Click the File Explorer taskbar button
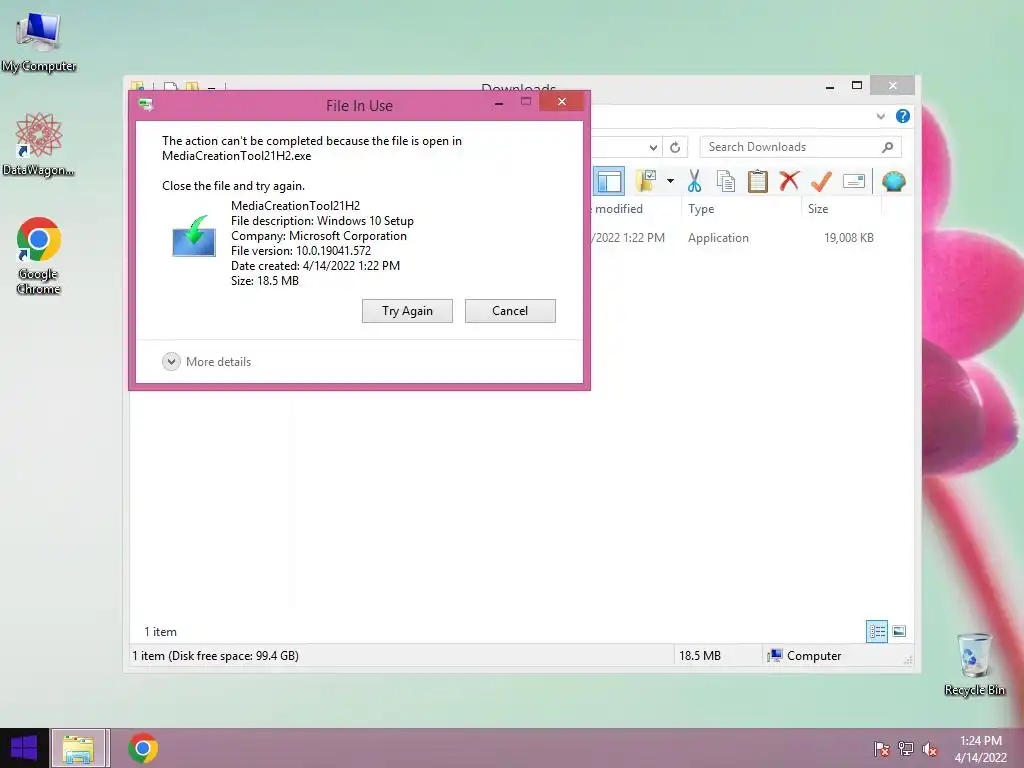This screenshot has height=768, width=1024. (x=78, y=748)
